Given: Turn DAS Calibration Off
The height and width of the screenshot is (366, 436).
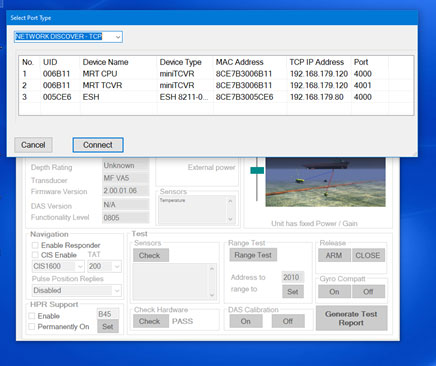Looking at the screenshot, I should [288, 321].
